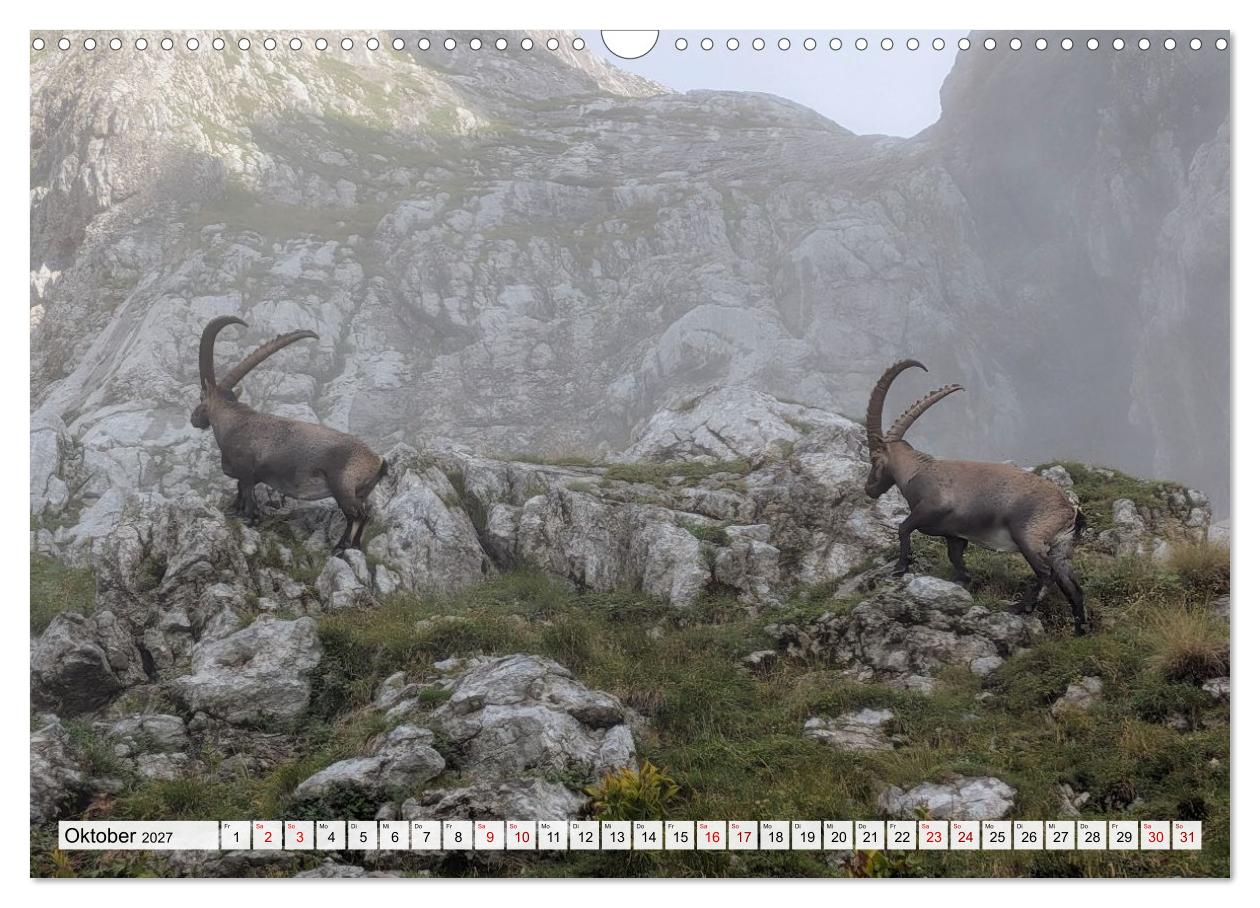Pick Thursday 21 in the date row
1260x908 pixels.
click(x=870, y=836)
